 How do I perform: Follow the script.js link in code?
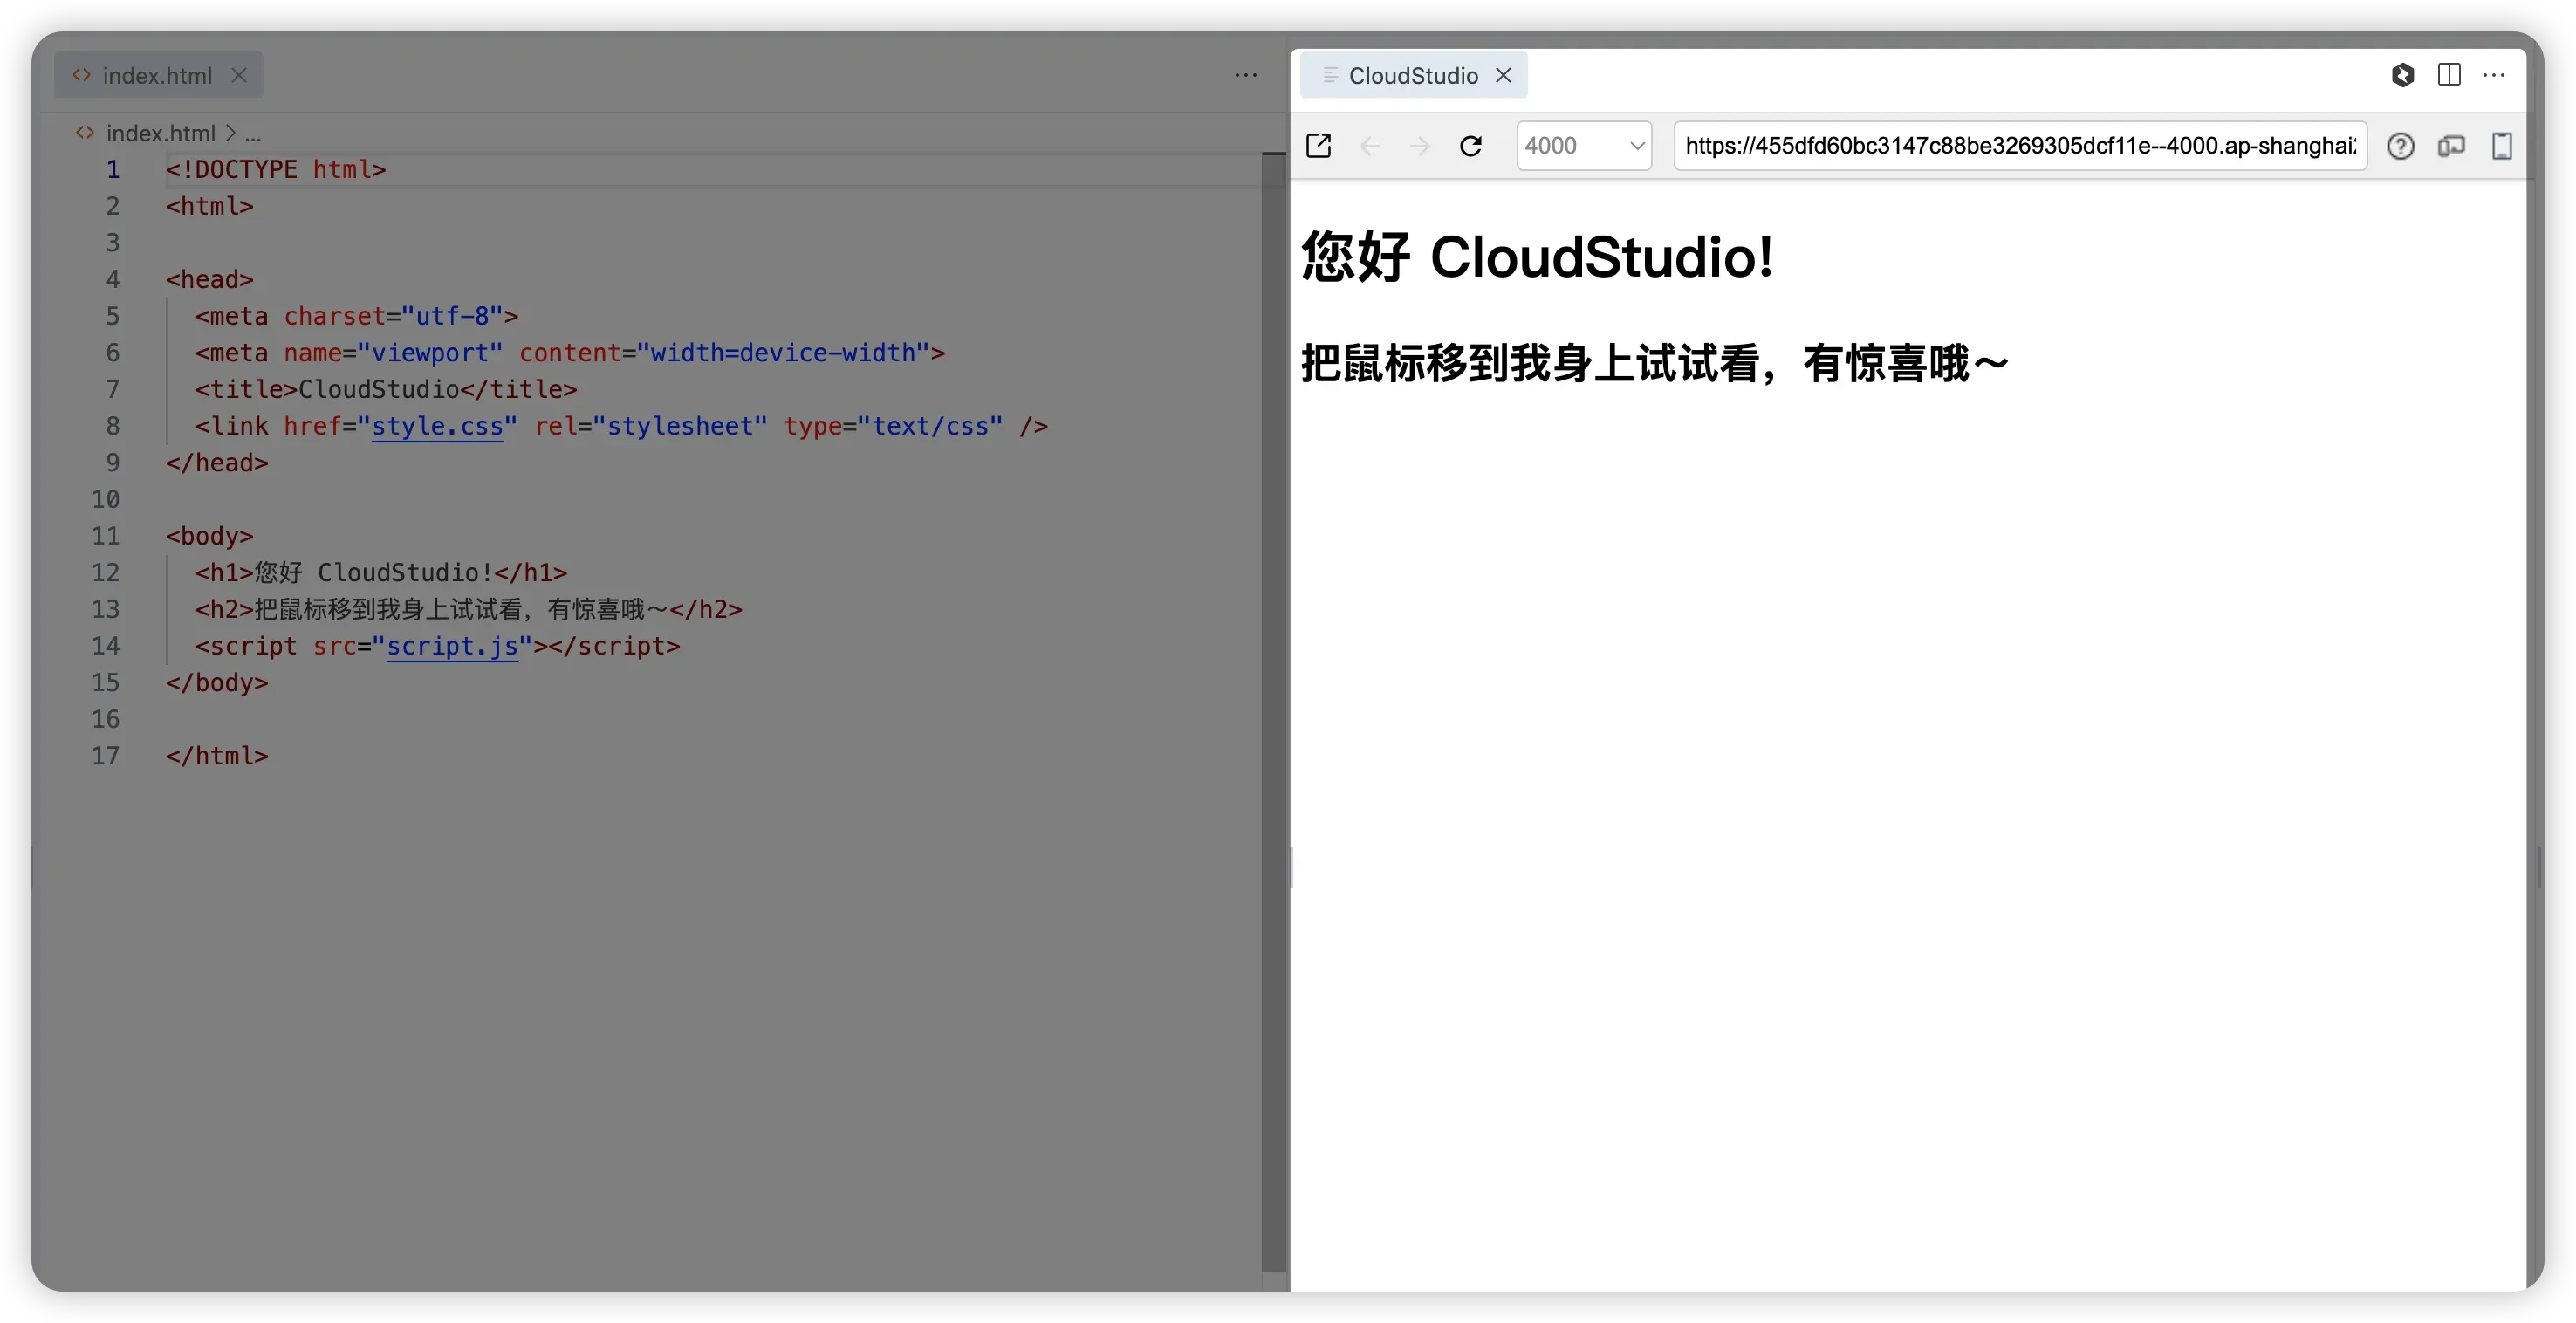[x=452, y=646]
